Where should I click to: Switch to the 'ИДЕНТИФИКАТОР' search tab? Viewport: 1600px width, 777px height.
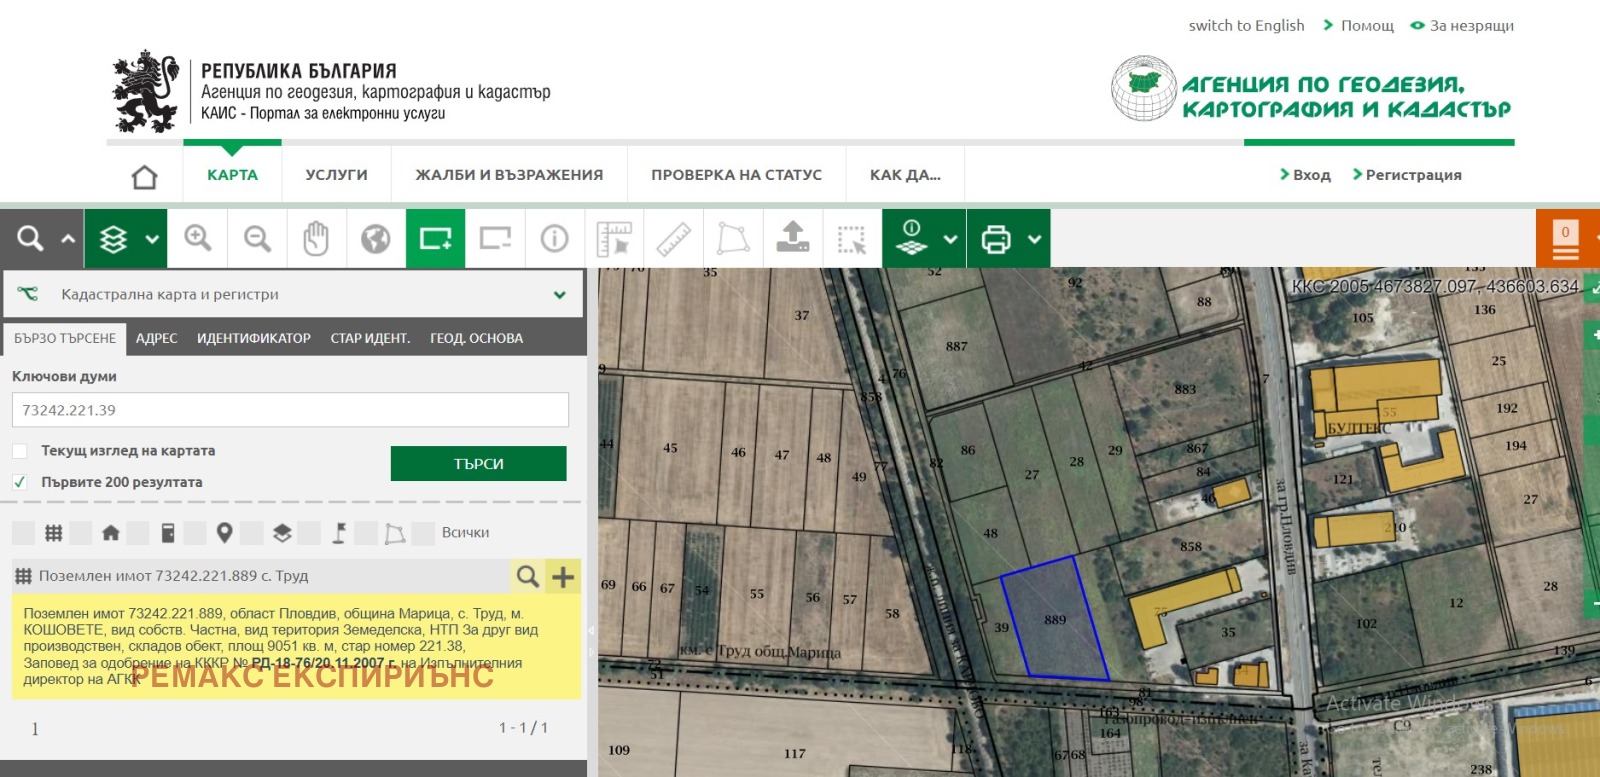[253, 339]
